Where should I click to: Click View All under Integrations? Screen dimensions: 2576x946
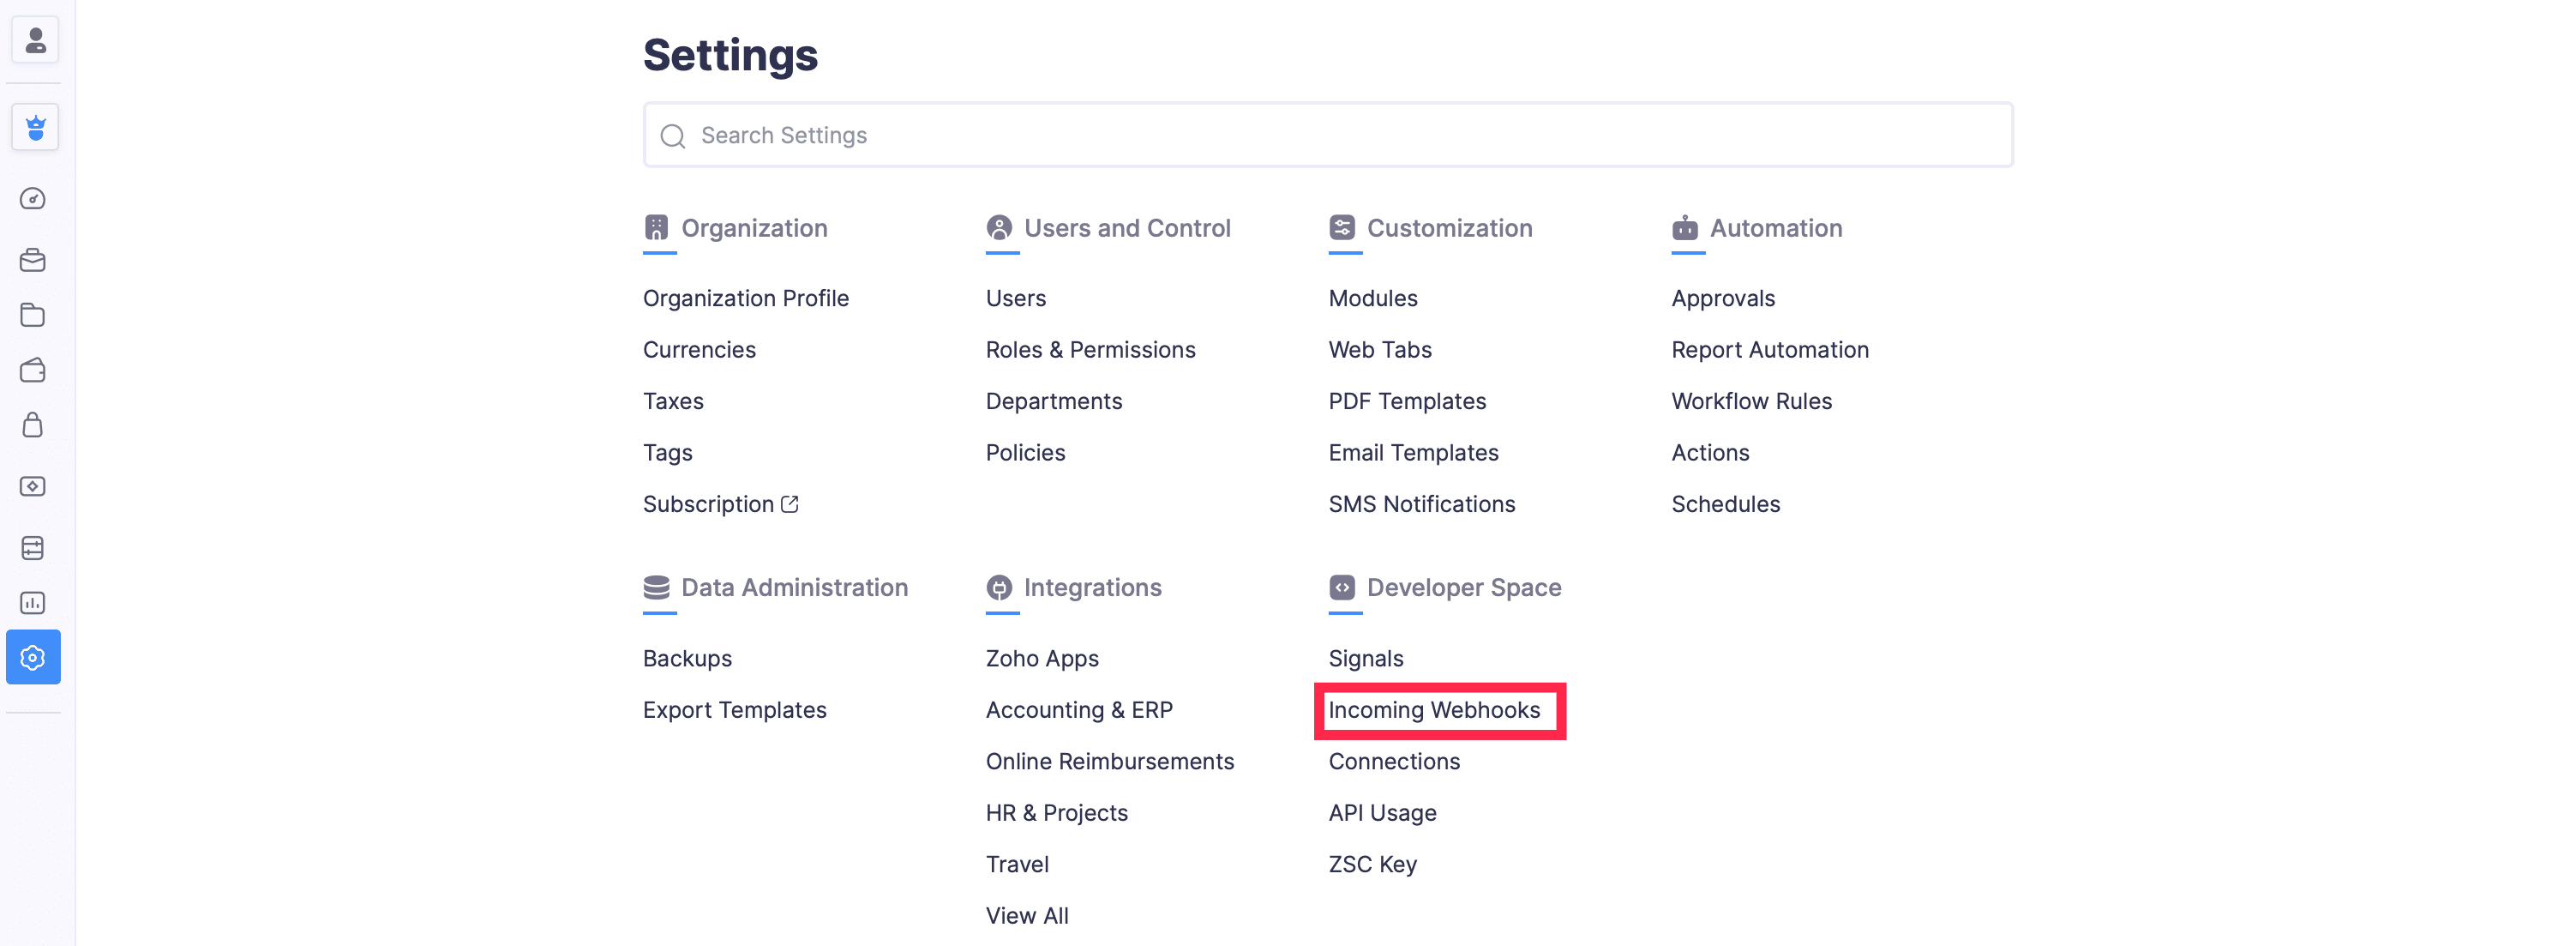pyautogui.click(x=1026, y=916)
